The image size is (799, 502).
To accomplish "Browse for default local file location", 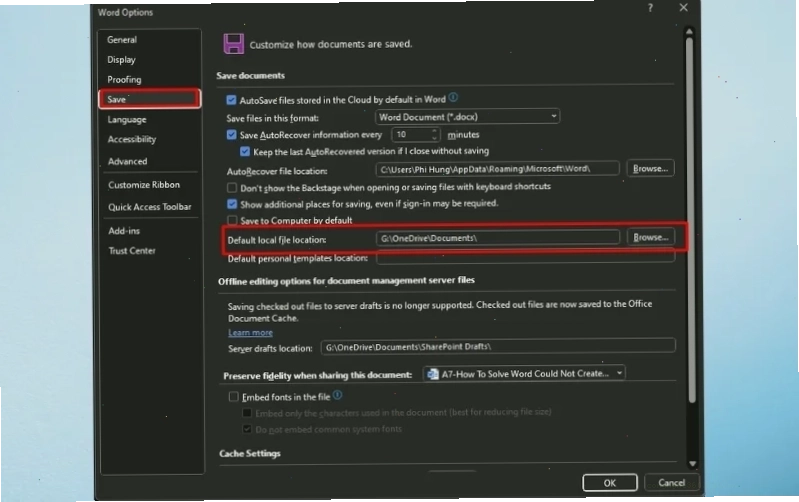I will click(x=651, y=237).
